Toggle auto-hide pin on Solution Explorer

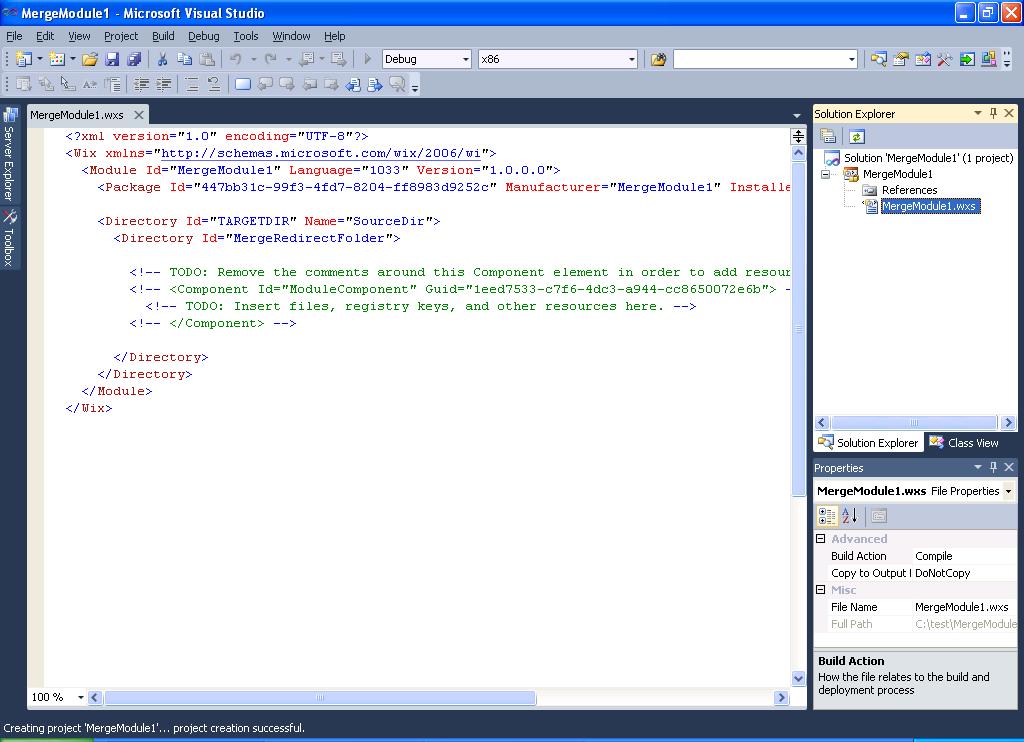tap(993, 114)
